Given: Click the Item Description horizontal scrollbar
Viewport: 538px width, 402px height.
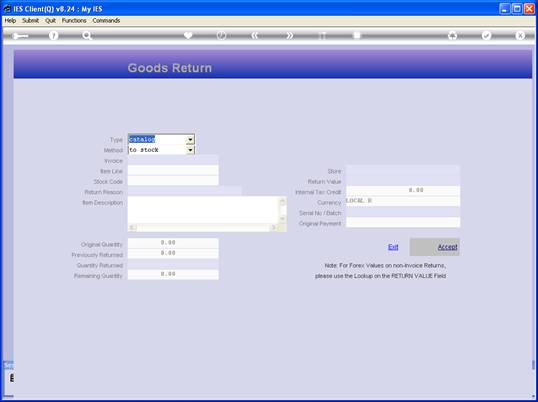Looking at the screenshot, I should [203, 227].
